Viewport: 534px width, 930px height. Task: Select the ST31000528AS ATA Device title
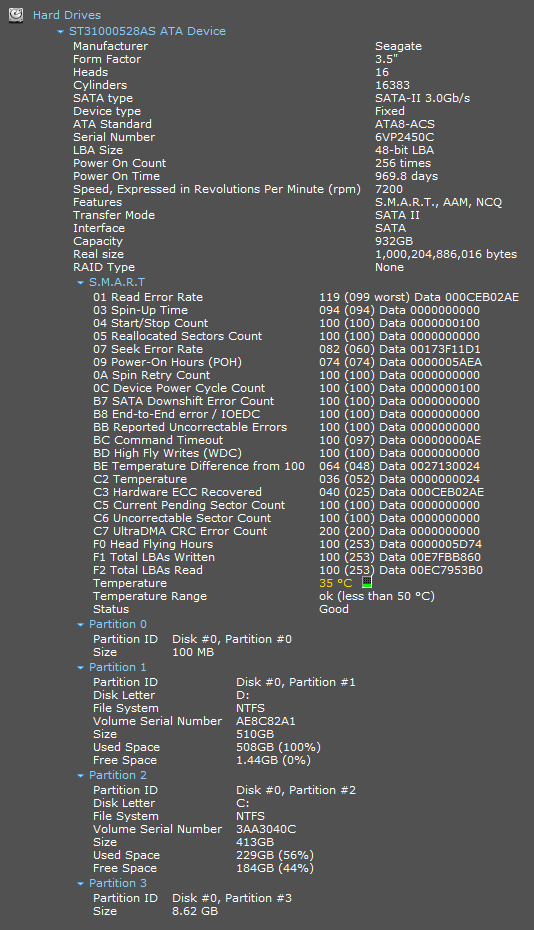tap(147, 31)
